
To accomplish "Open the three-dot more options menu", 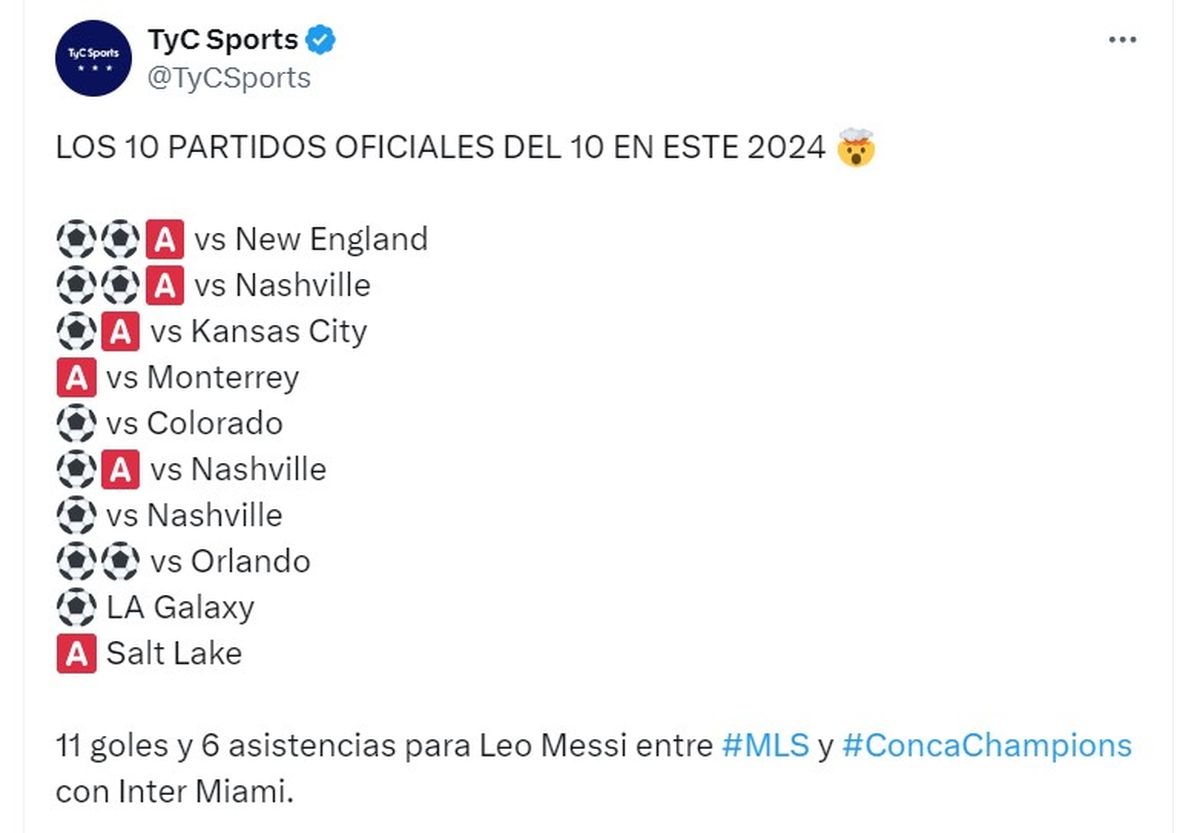I will (x=1124, y=40).
